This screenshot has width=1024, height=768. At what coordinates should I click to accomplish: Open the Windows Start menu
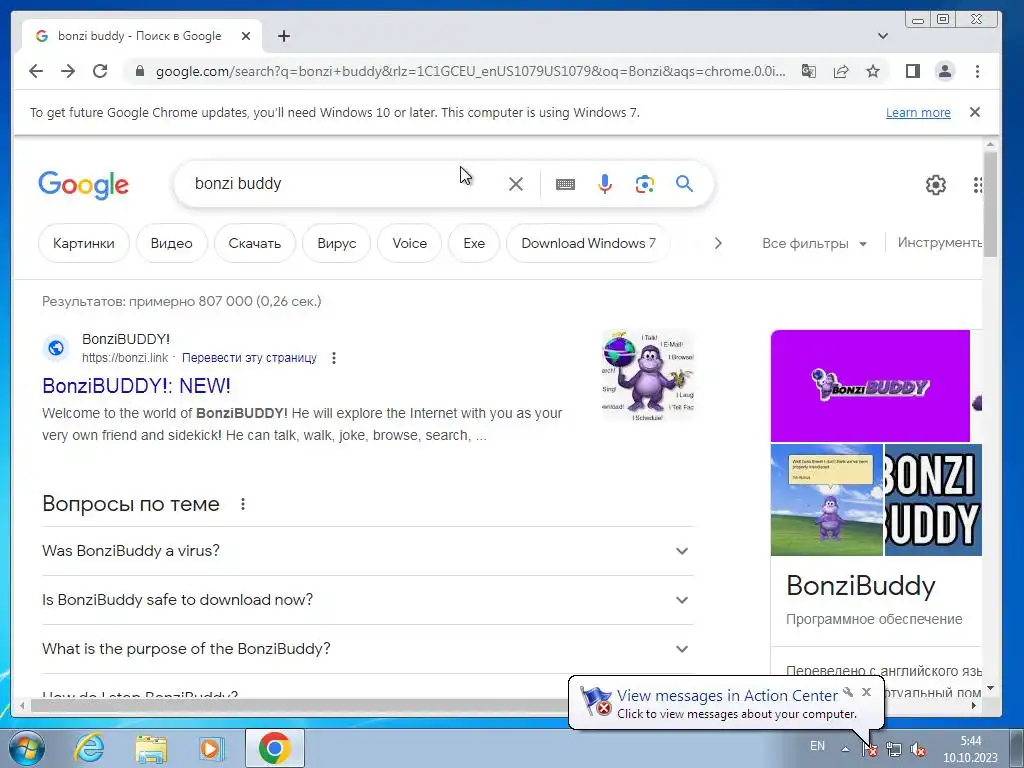(x=25, y=748)
